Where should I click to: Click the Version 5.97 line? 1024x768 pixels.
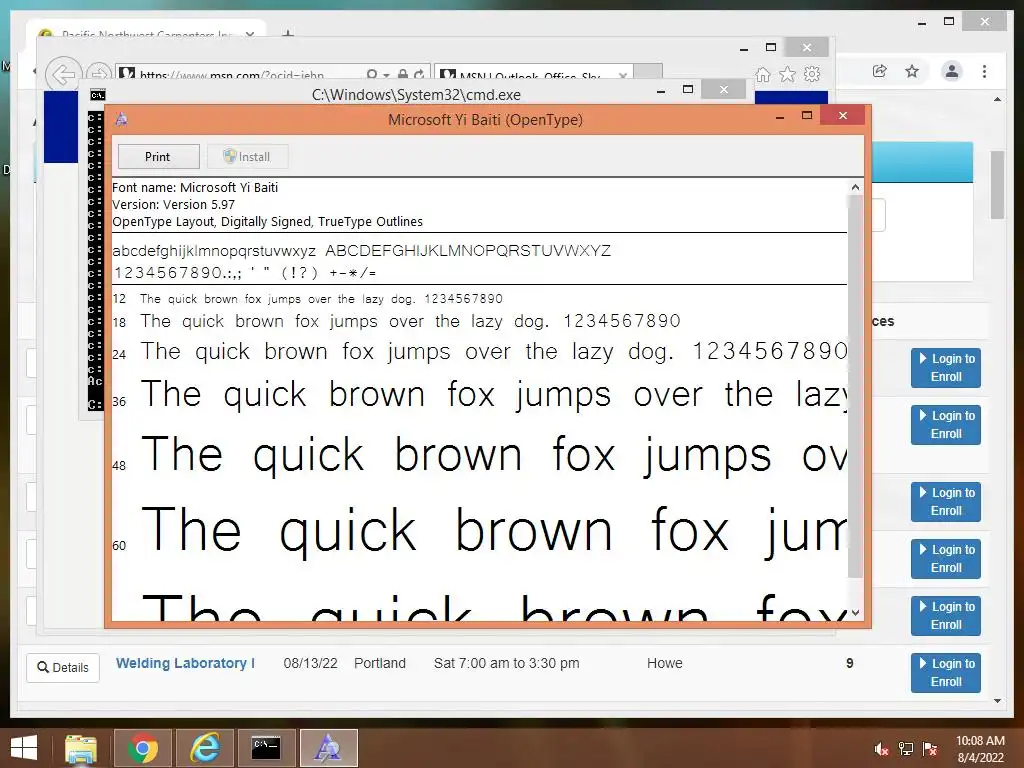pyautogui.click(x=174, y=204)
